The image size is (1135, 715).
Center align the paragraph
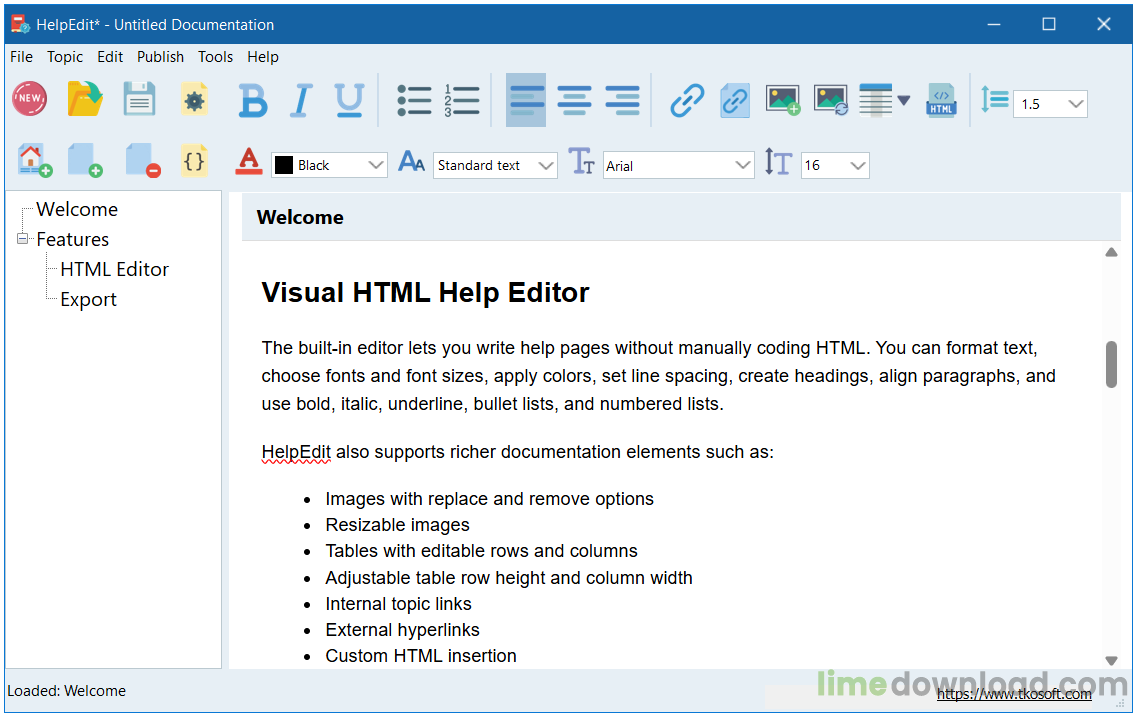pyautogui.click(x=574, y=101)
